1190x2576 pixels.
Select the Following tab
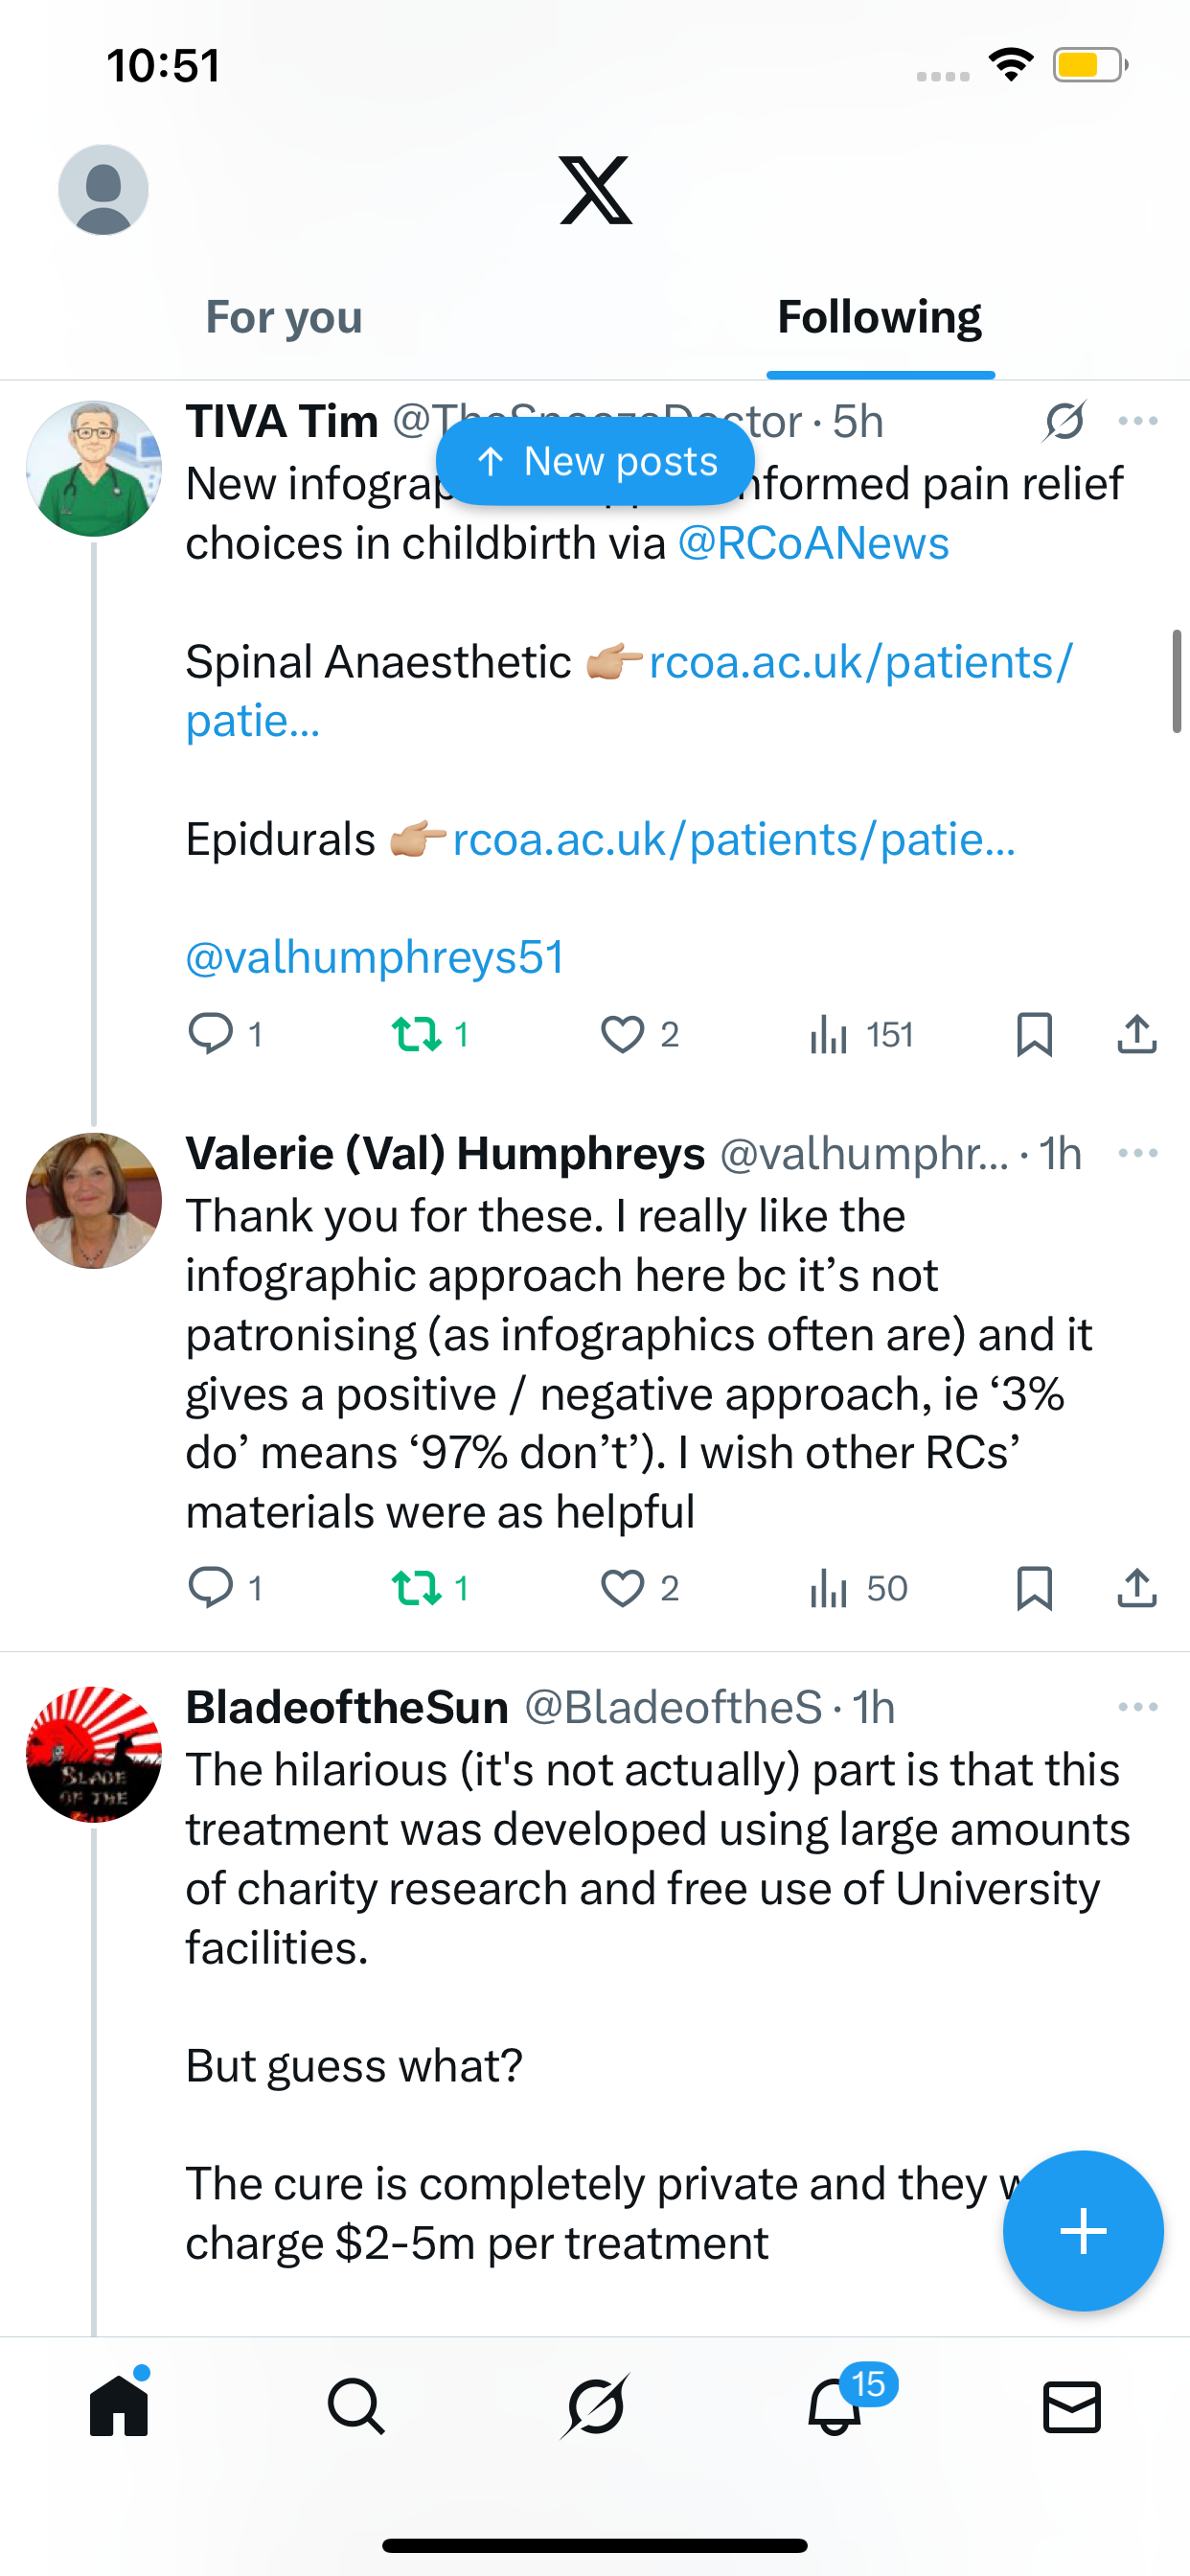[x=879, y=317]
